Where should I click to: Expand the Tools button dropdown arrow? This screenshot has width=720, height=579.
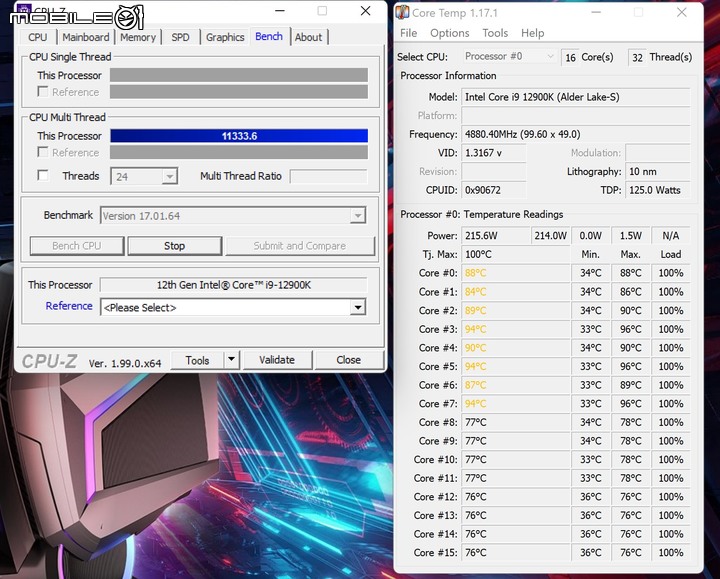[232, 360]
